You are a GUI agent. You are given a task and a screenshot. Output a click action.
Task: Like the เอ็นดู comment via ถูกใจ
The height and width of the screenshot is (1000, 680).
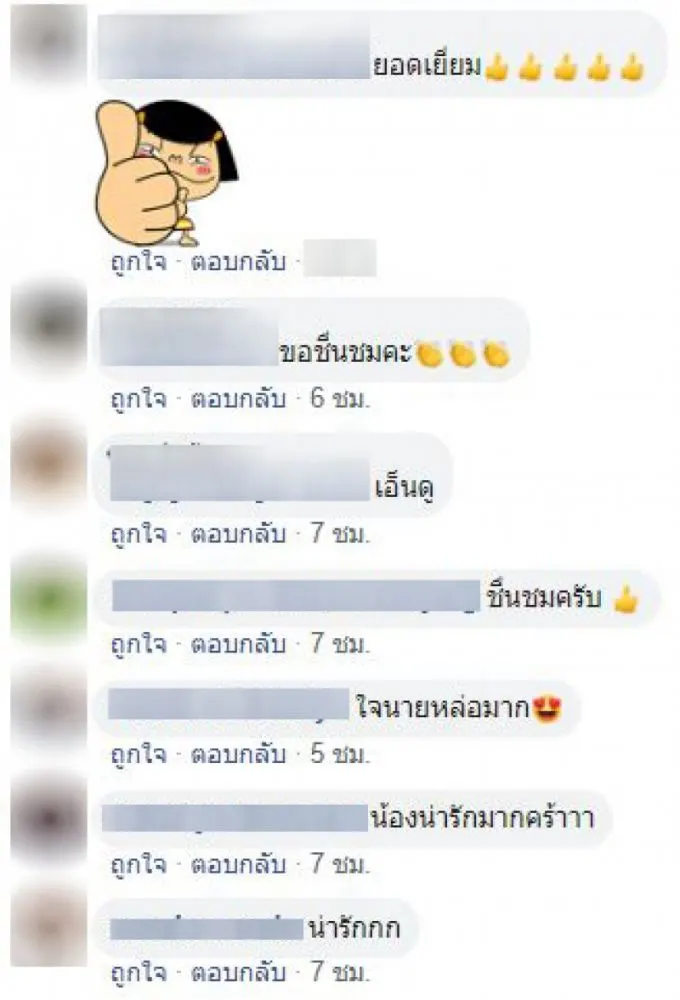click(x=138, y=533)
